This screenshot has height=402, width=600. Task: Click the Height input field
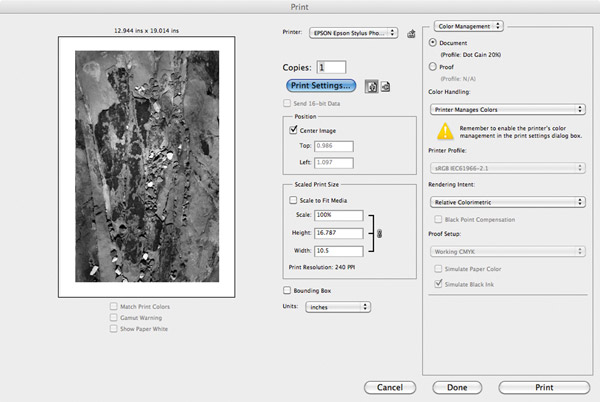tap(339, 233)
